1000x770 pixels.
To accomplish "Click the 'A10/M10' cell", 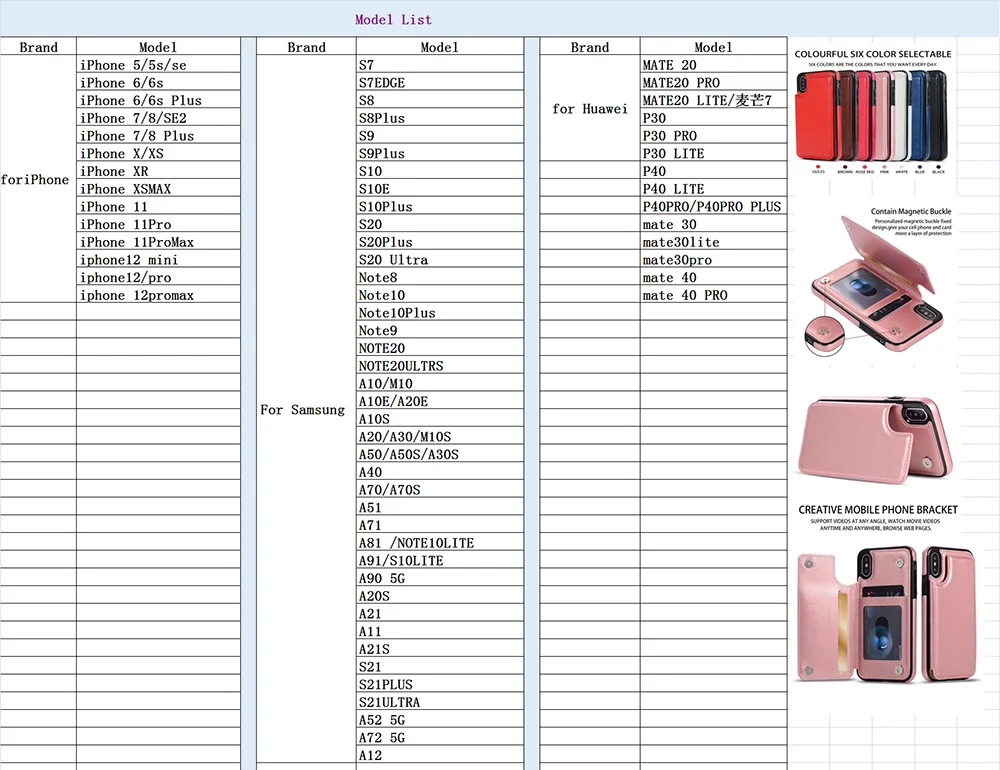I will coord(439,383).
